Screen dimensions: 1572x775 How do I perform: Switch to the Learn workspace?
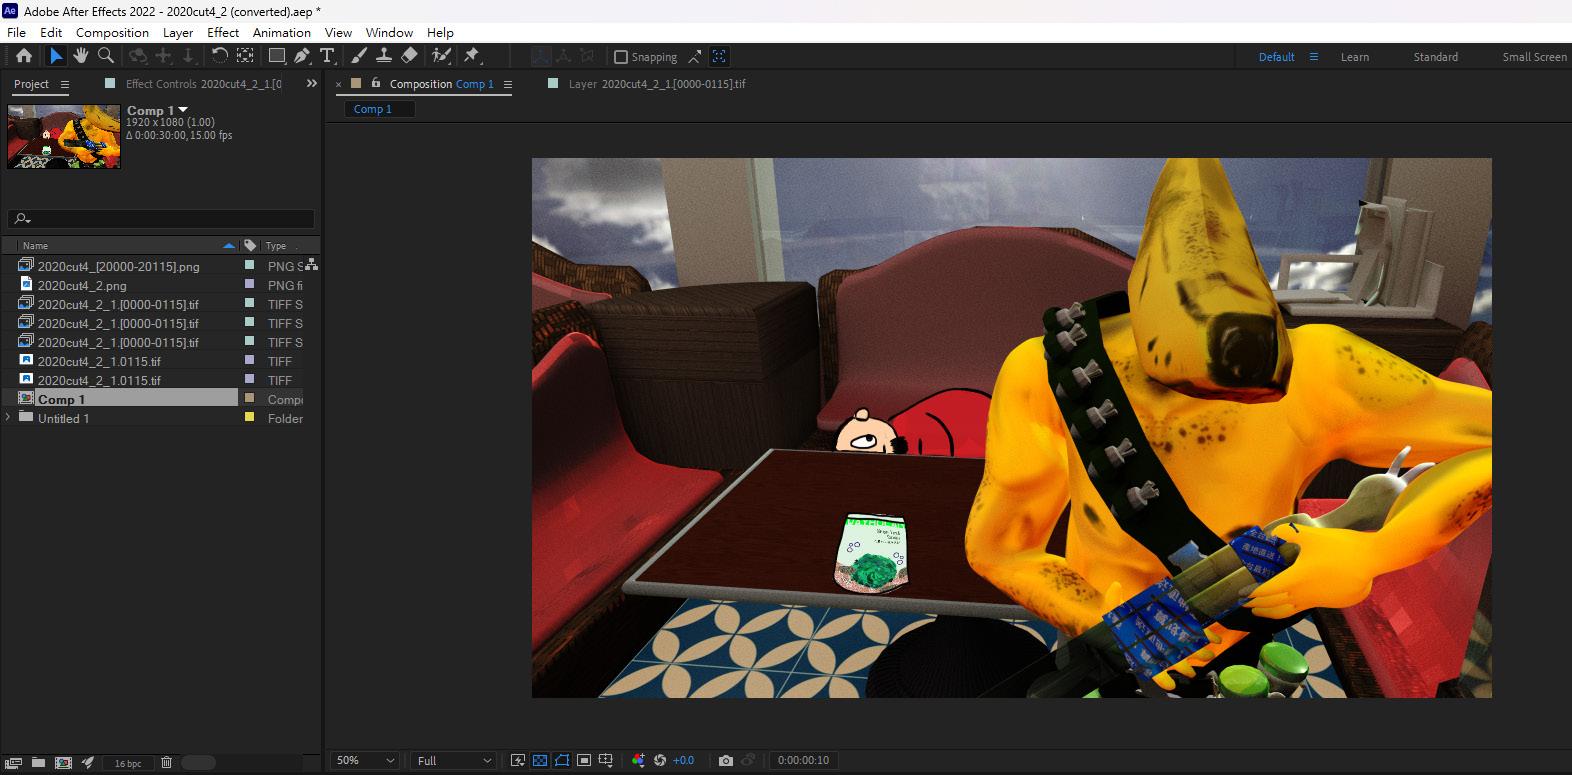1355,57
